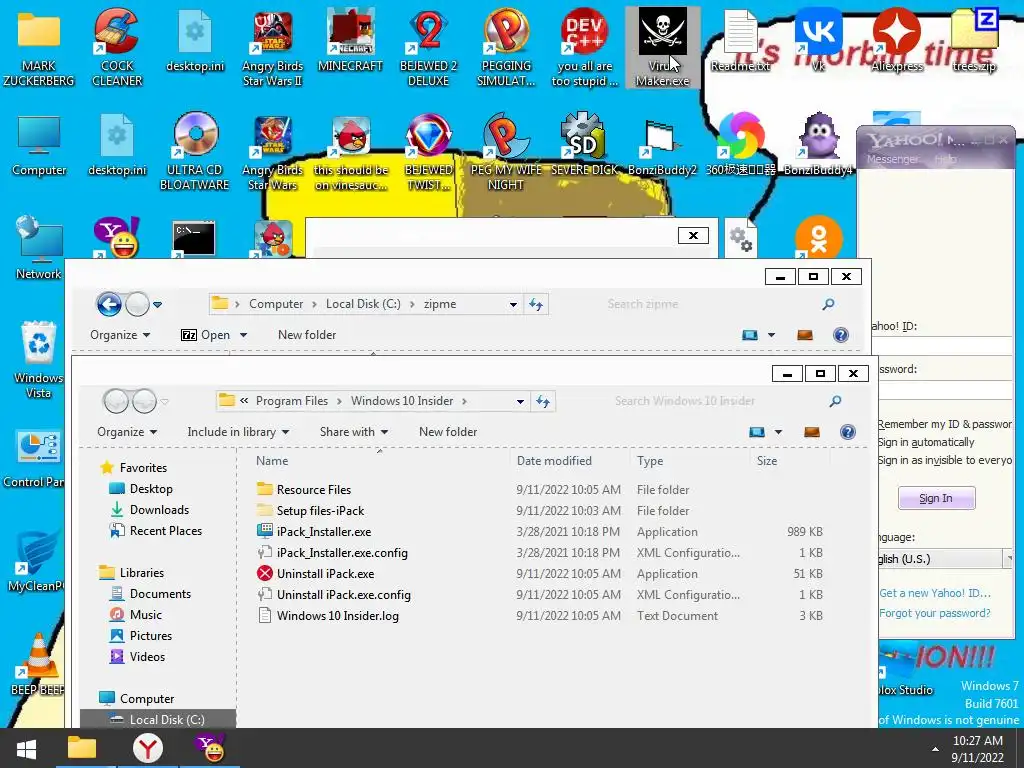Expand the Share with dropdown
1024x768 pixels.
click(354, 432)
